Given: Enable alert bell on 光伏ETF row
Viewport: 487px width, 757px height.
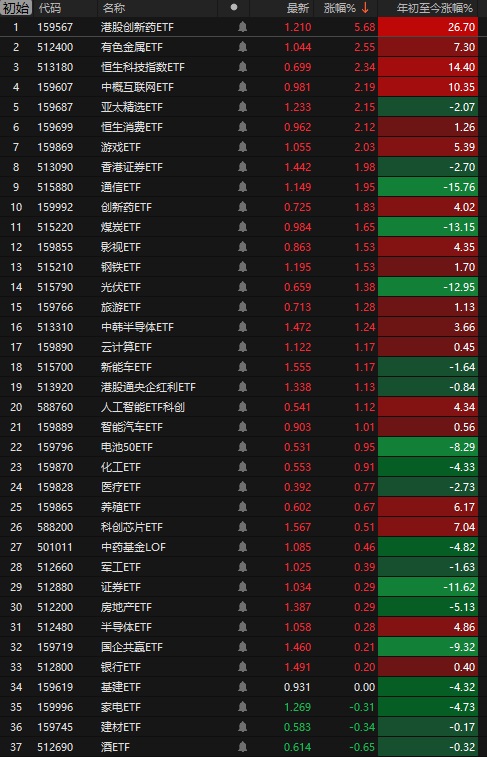Looking at the screenshot, I should [242, 287].
